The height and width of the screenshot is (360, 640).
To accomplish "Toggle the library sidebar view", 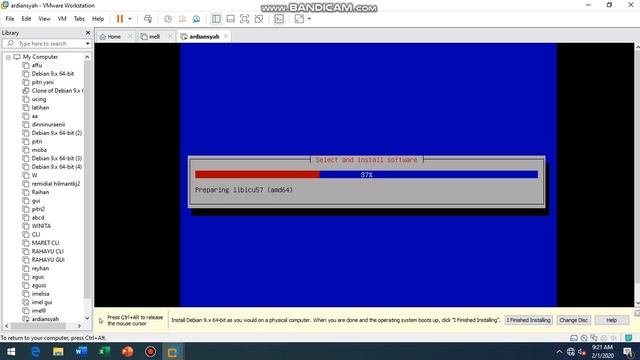I will point(216,19).
